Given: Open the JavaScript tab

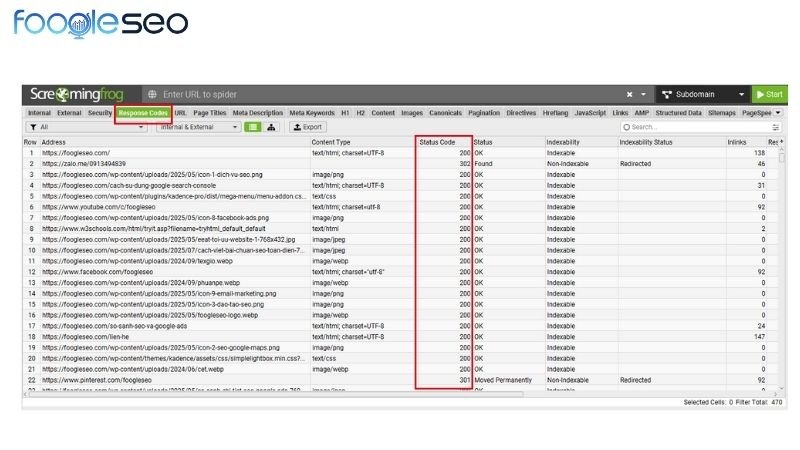Looking at the screenshot, I should tap(590, 113).
